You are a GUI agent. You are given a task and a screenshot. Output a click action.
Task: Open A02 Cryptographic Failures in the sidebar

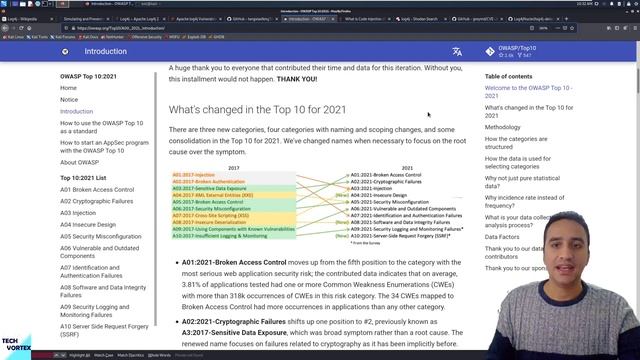click(97, 201)
